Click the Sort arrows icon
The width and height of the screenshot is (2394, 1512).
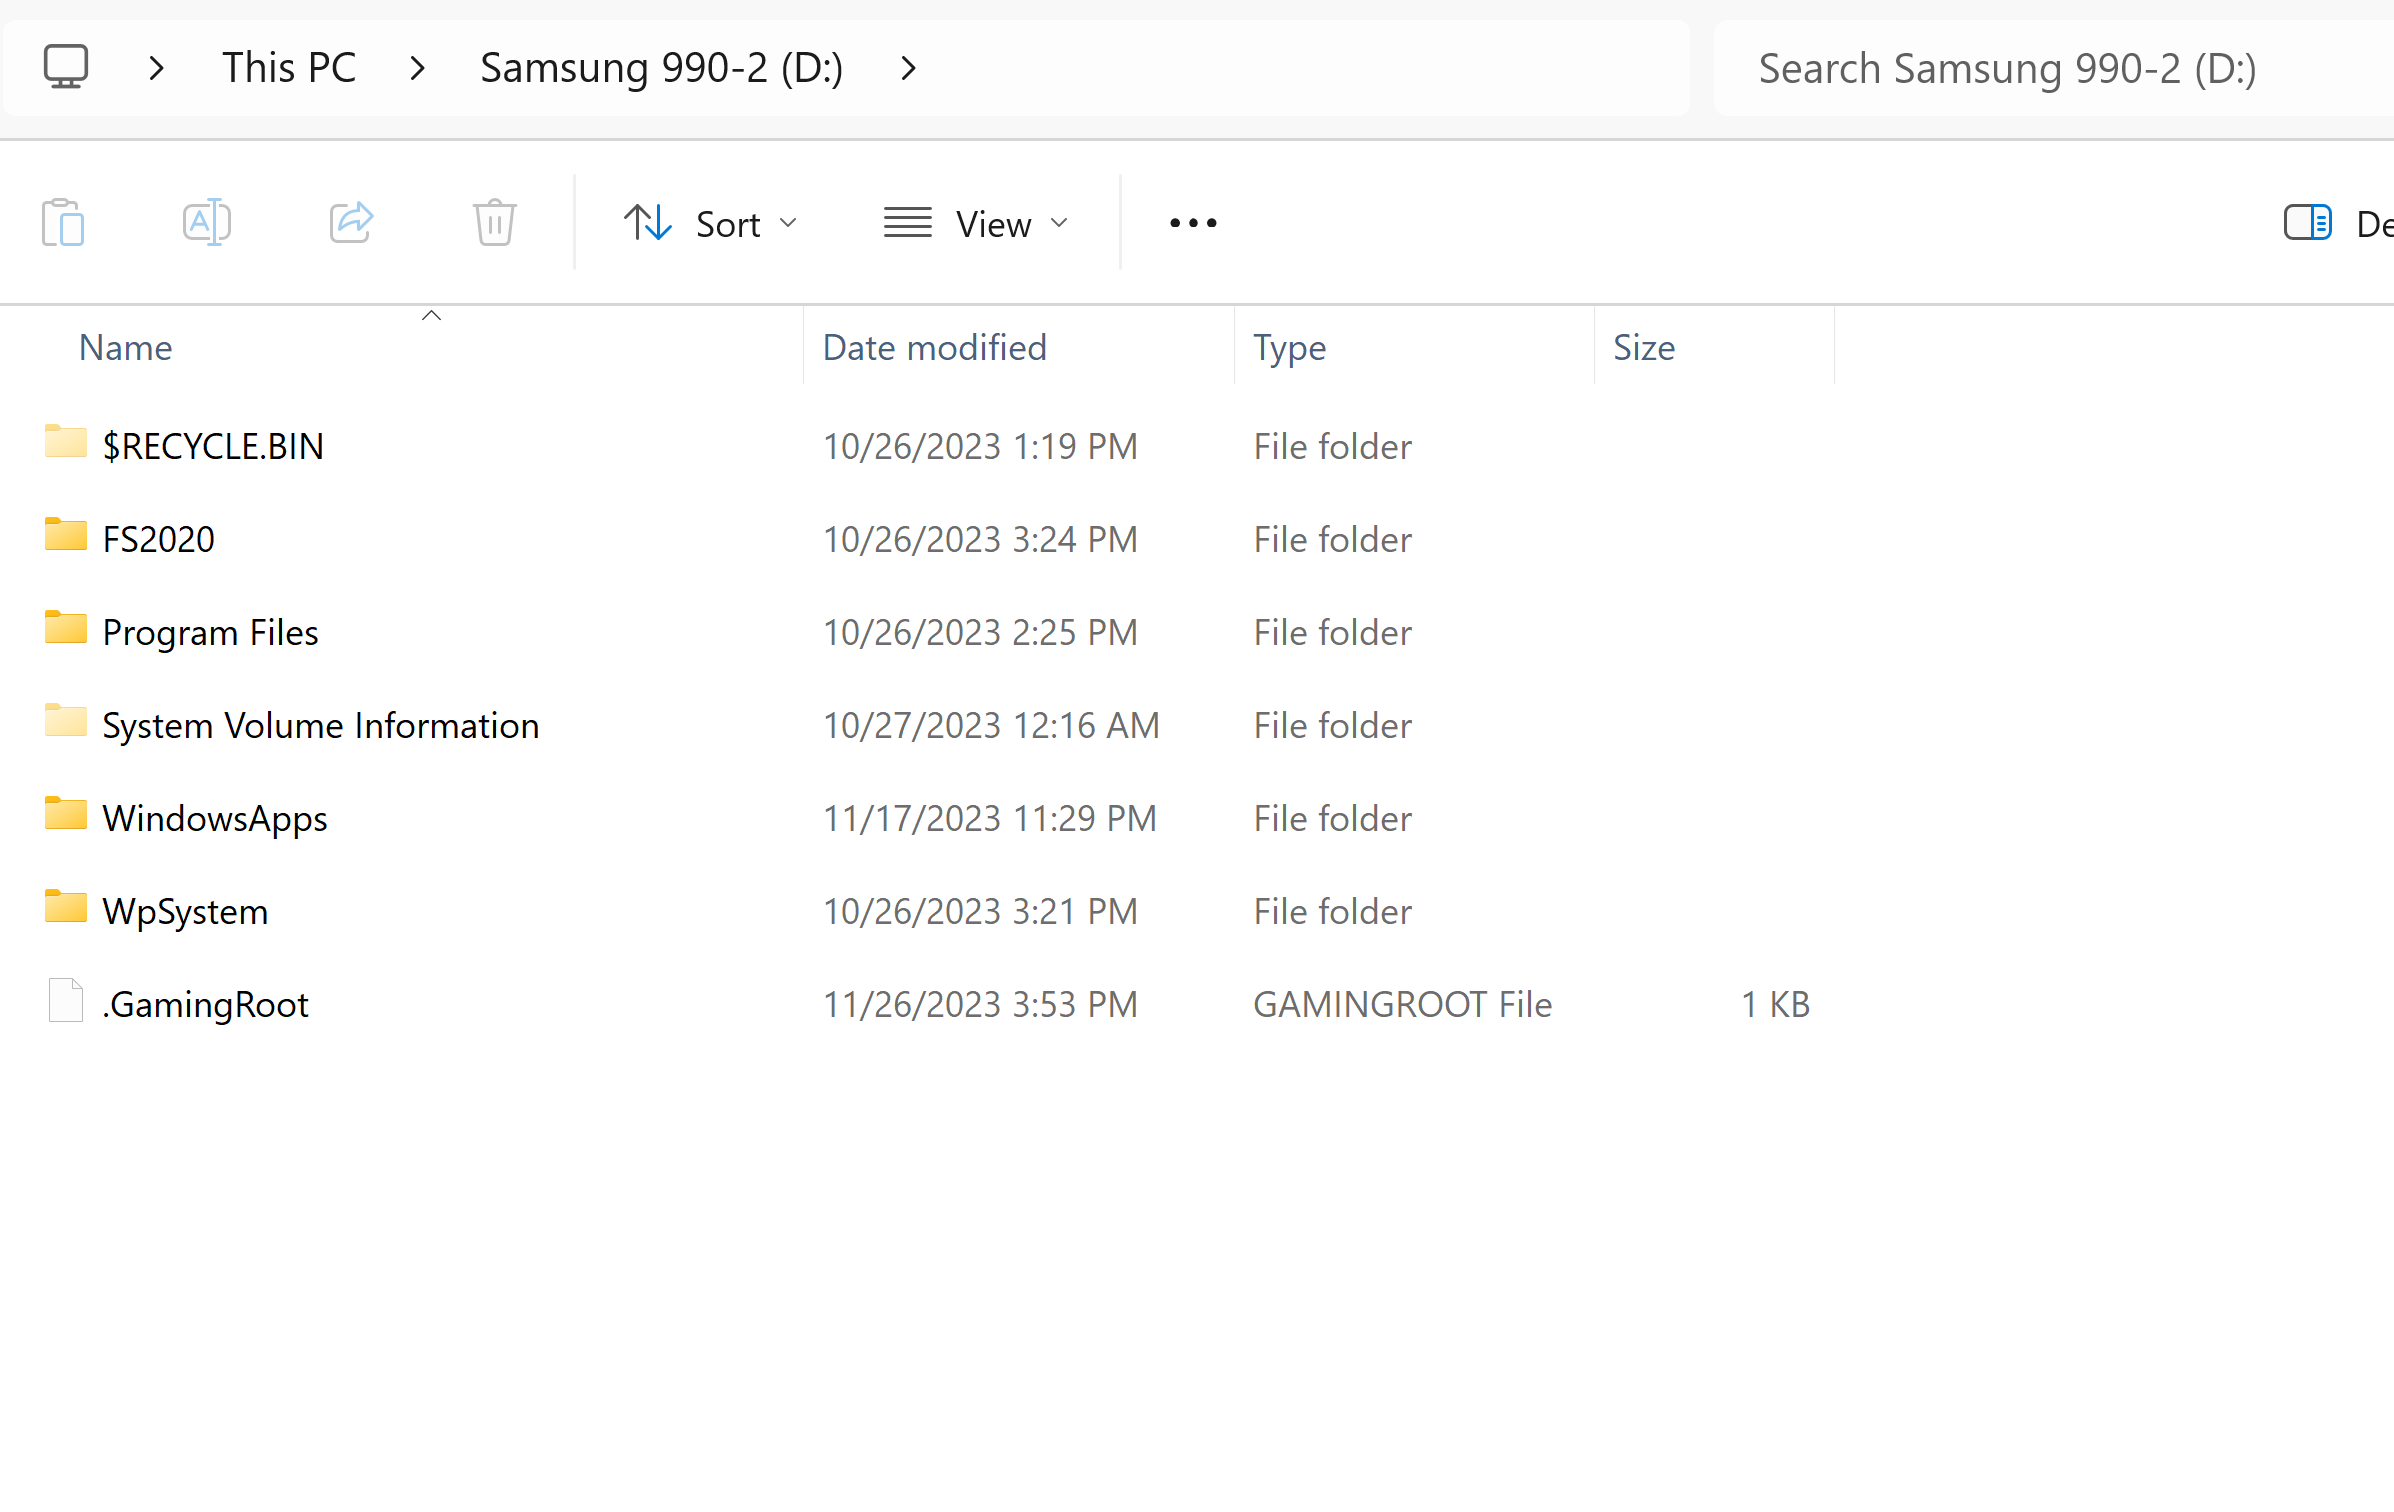click(x=646, y=222)
